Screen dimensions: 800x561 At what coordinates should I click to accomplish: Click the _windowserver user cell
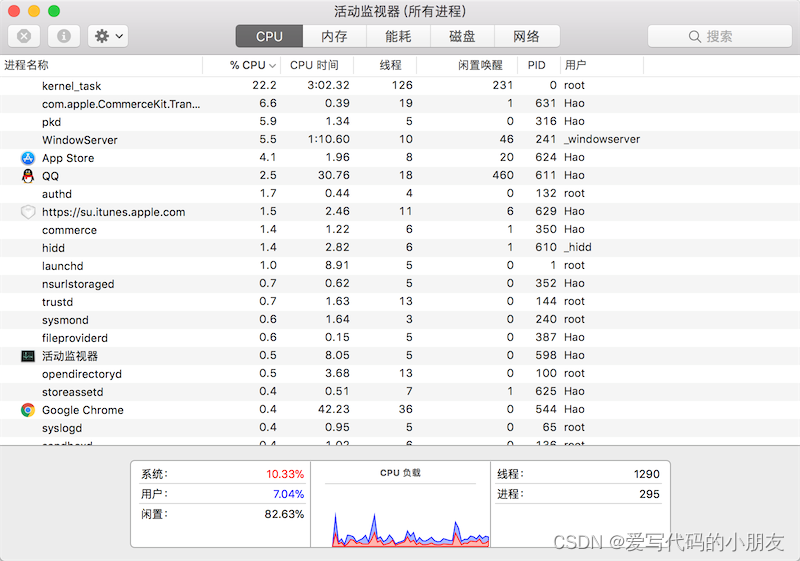pyautogui.click(x=602, y=139)
